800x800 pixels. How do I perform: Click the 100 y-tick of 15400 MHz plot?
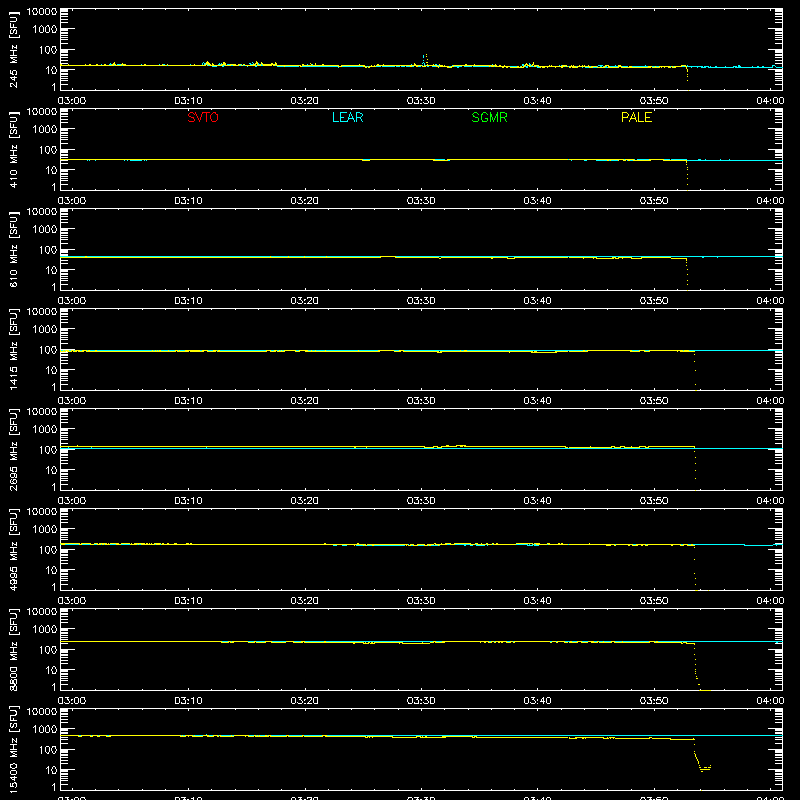click(48, 749)
